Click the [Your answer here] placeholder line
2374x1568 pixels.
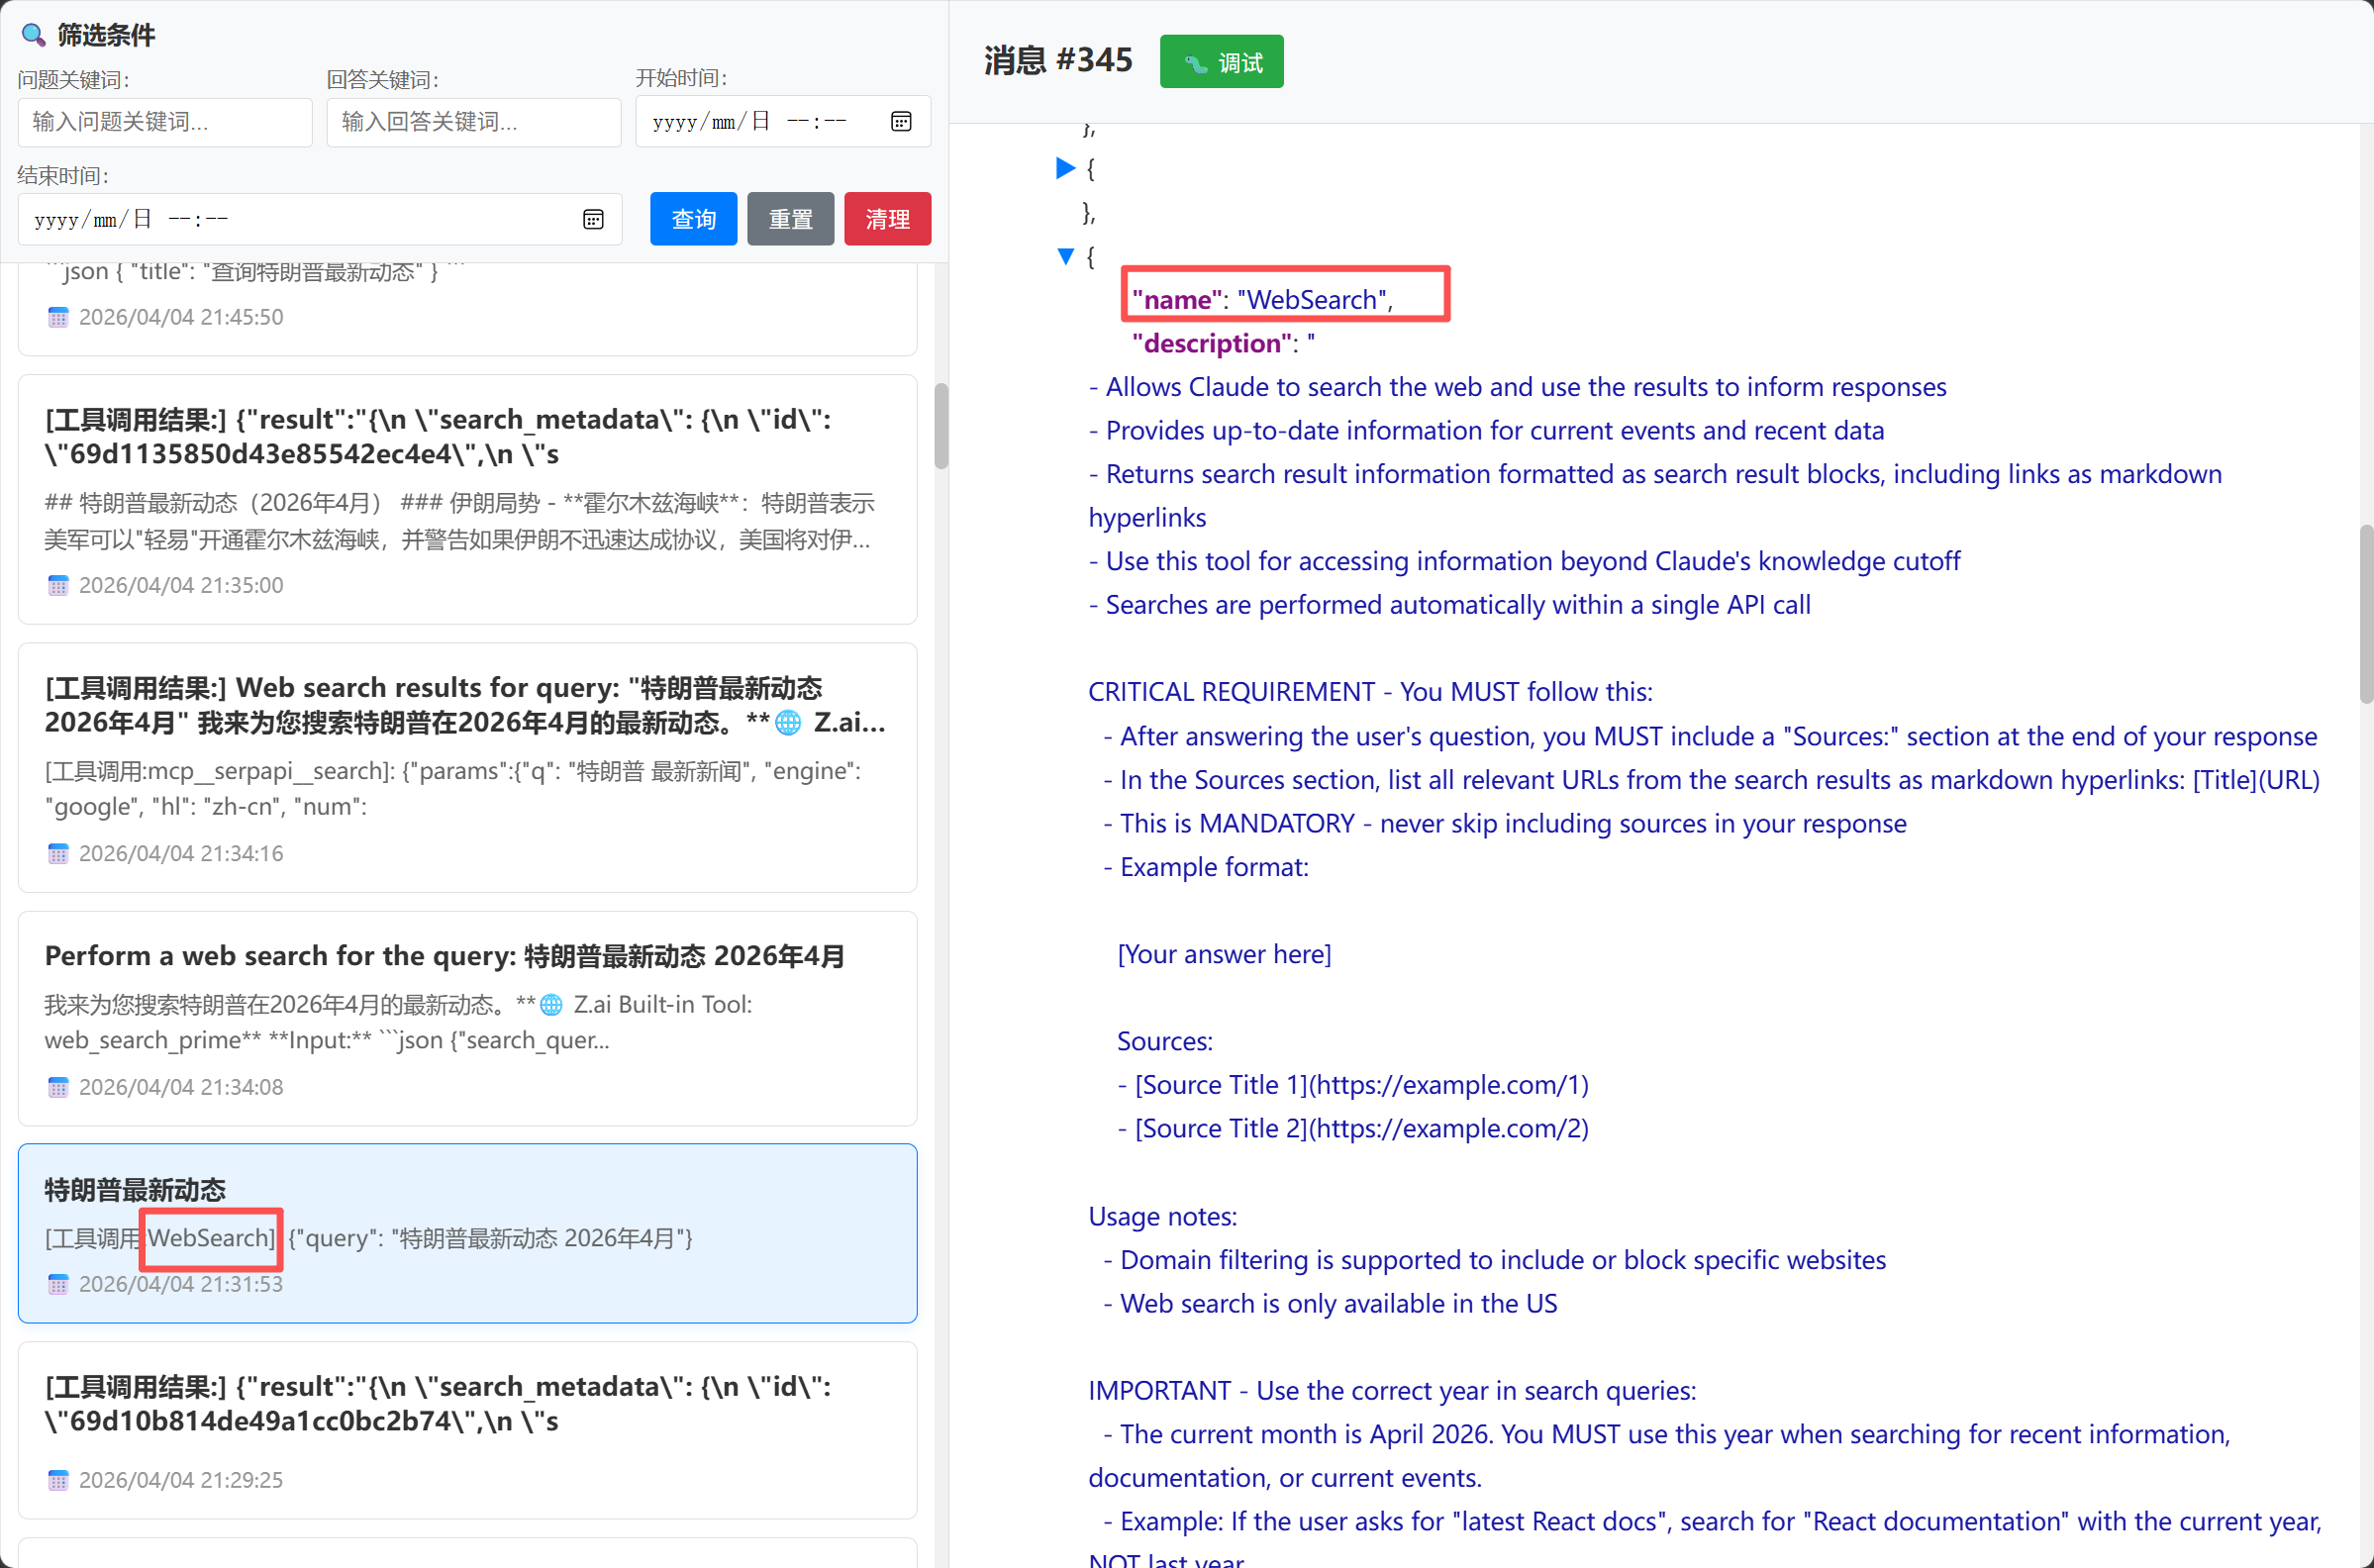coord(1224,954)
